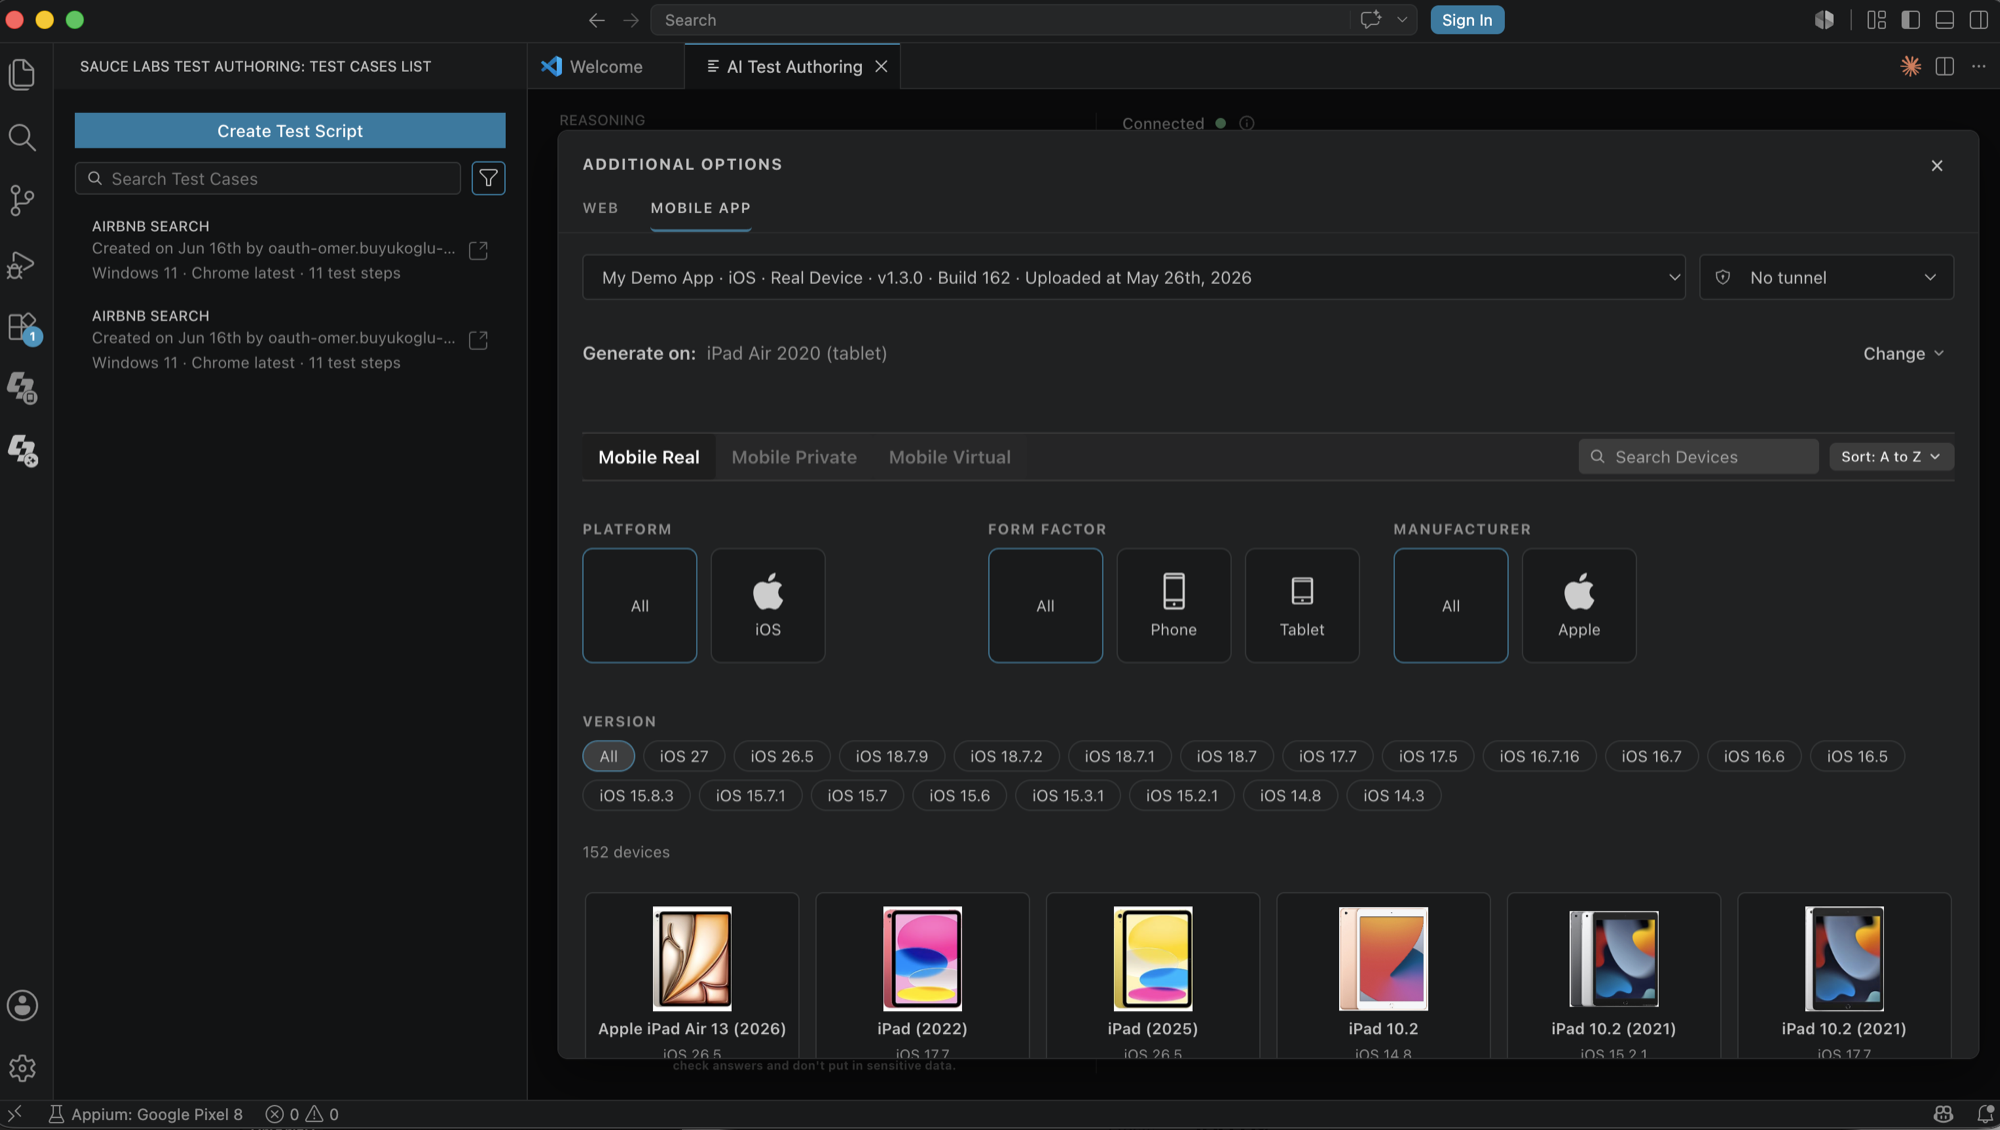Open the Search view in activity bar
The width and height of the screenshot is (2000, 1130).
22,137
